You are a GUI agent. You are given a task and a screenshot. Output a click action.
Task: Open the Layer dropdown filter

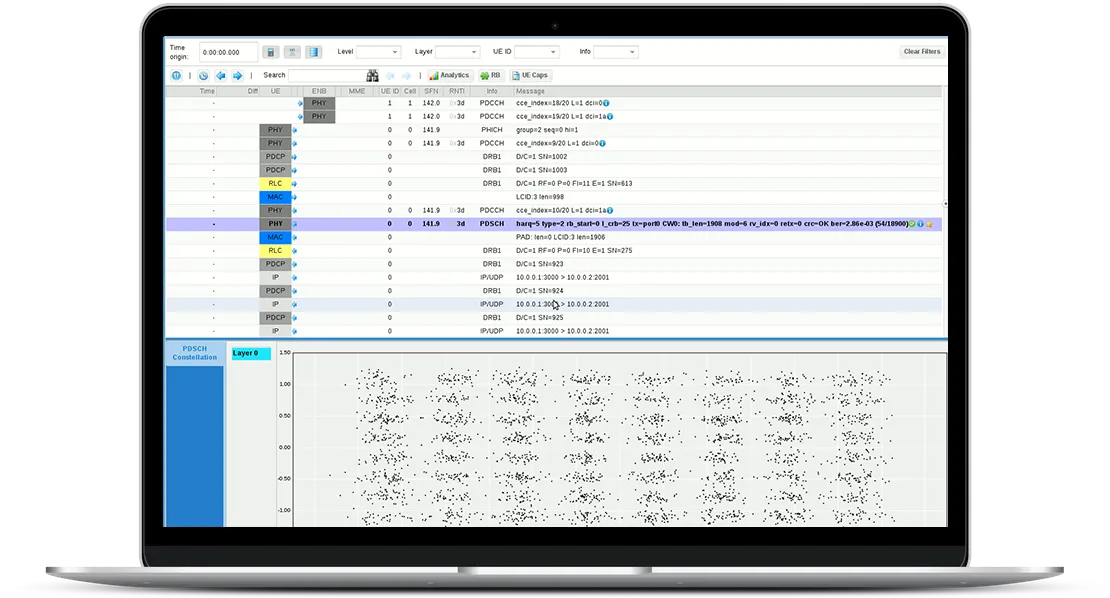pos(457,52)
